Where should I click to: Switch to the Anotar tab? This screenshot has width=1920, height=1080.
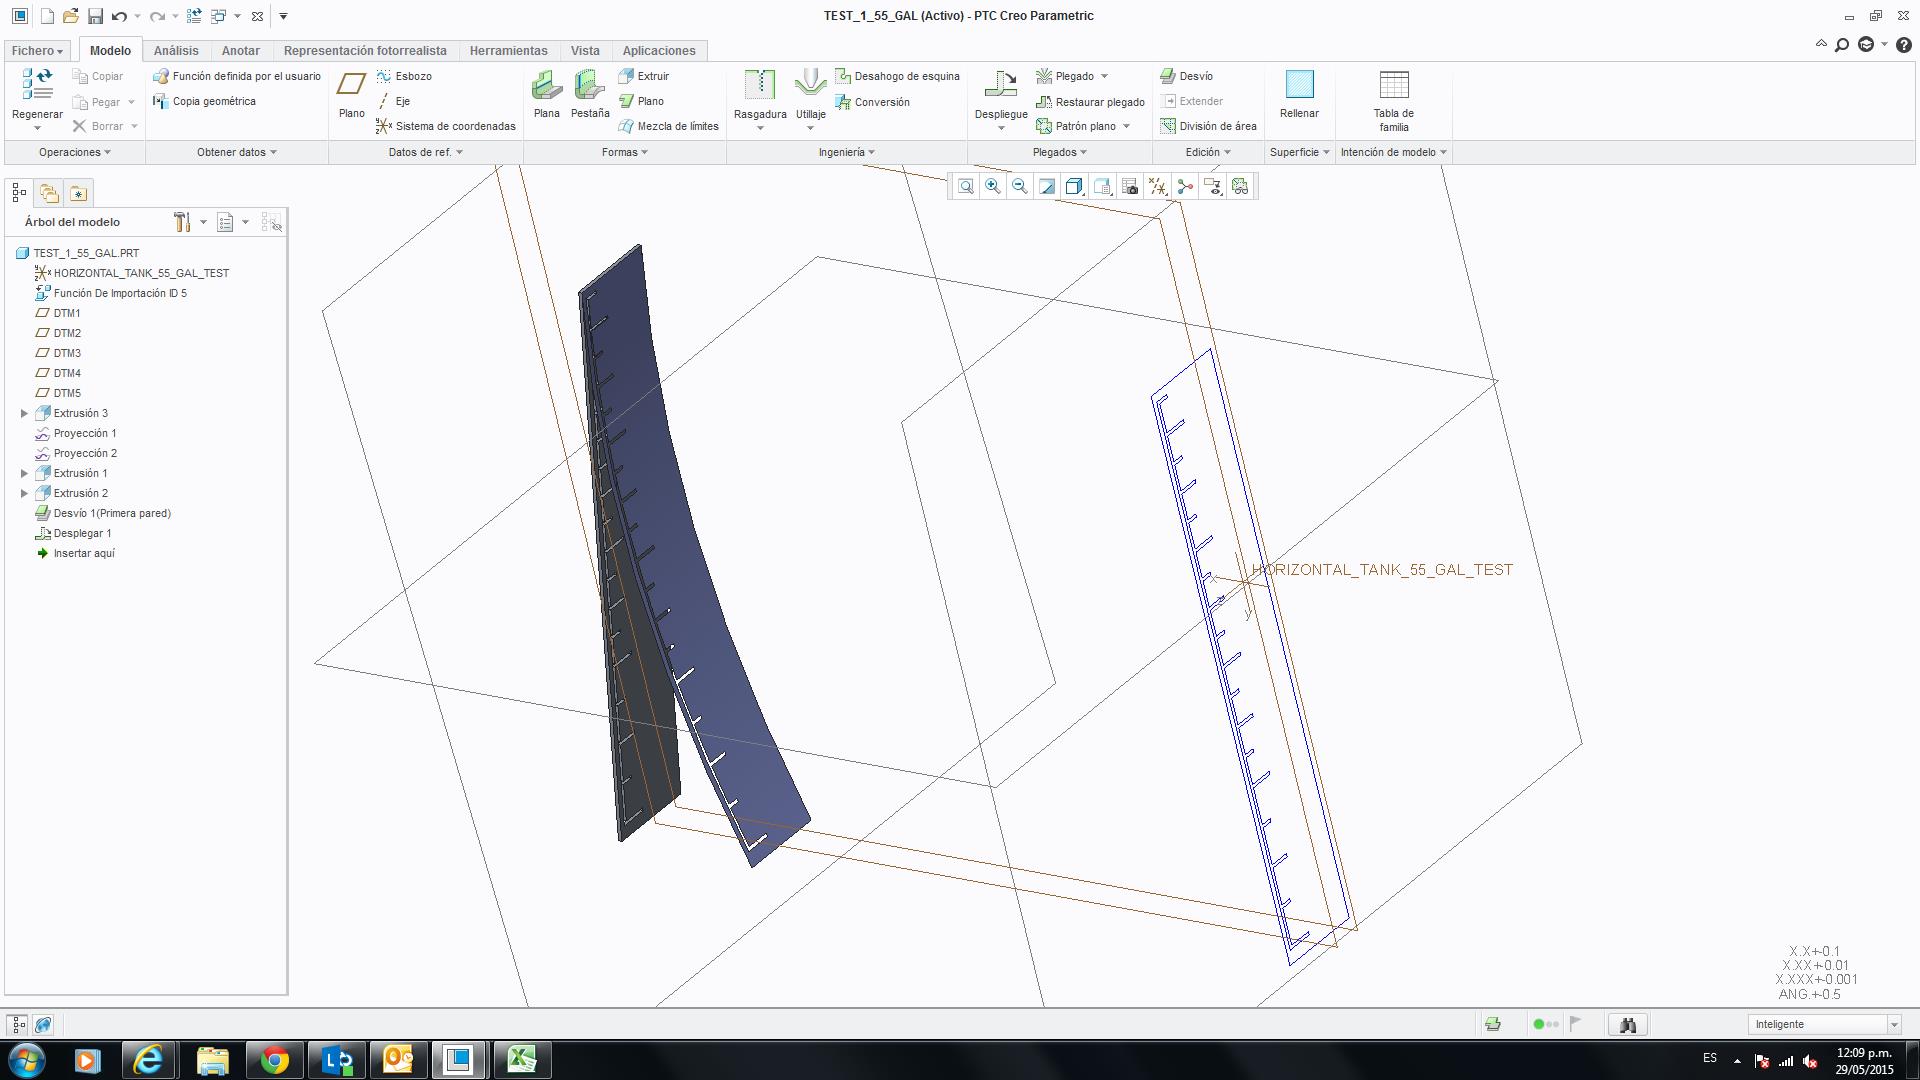[240, 51]
